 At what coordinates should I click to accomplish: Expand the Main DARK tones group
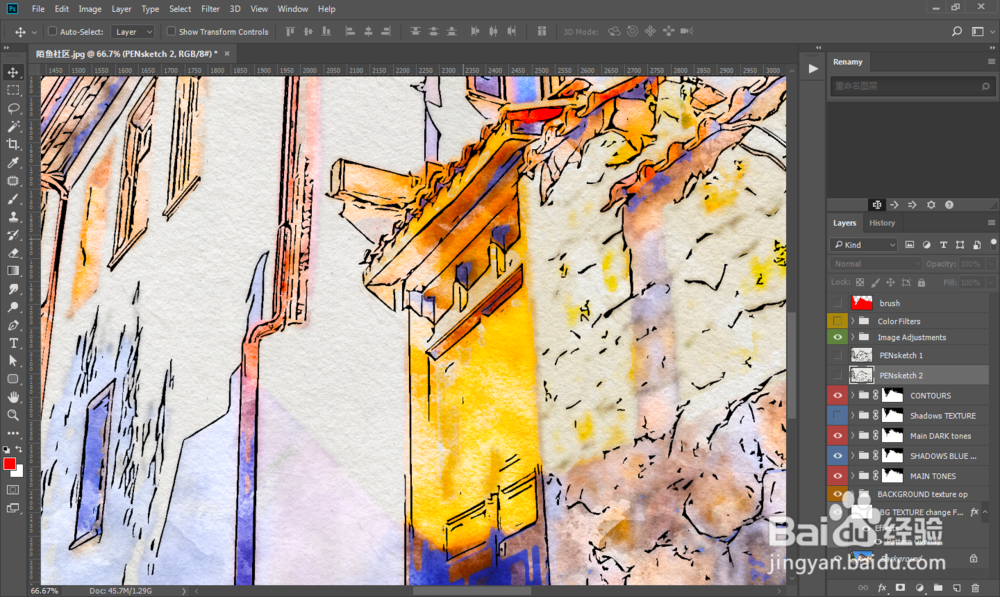(853, 436)
